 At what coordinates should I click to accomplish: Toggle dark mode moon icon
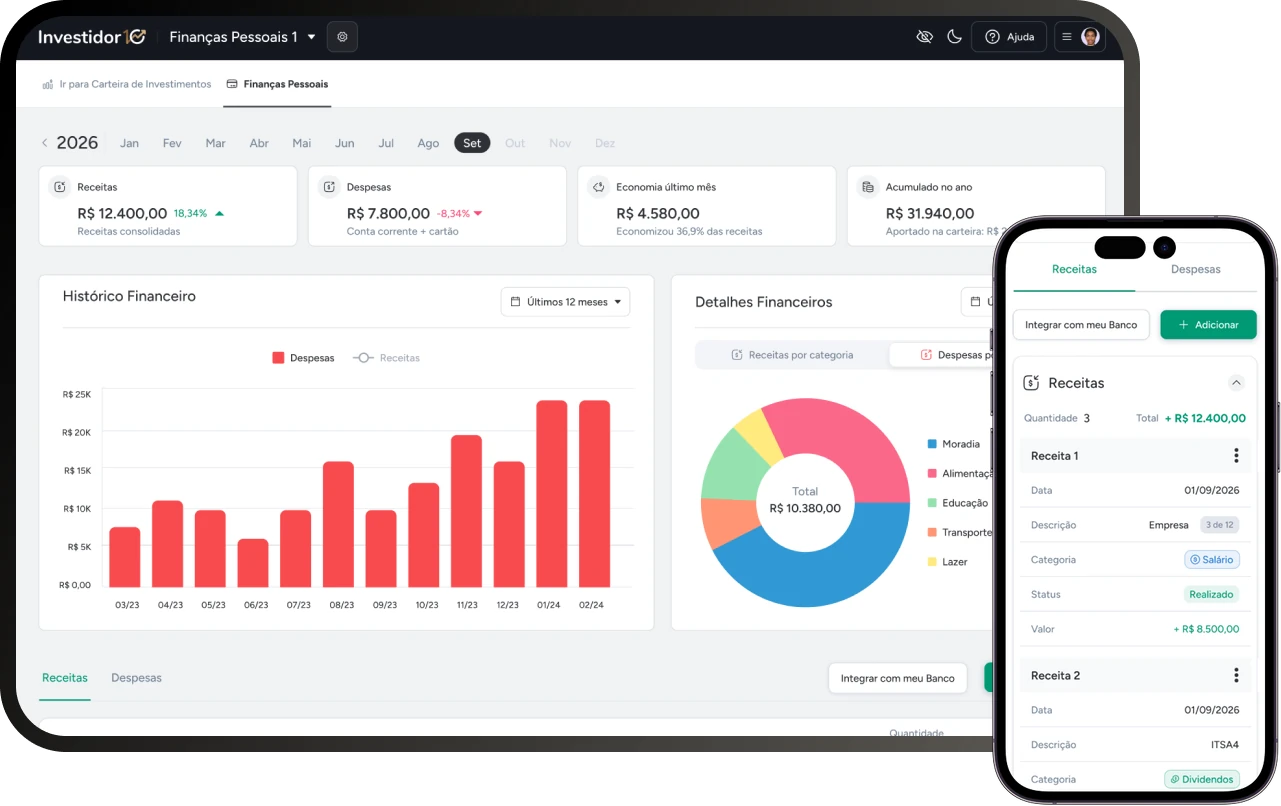954,37
